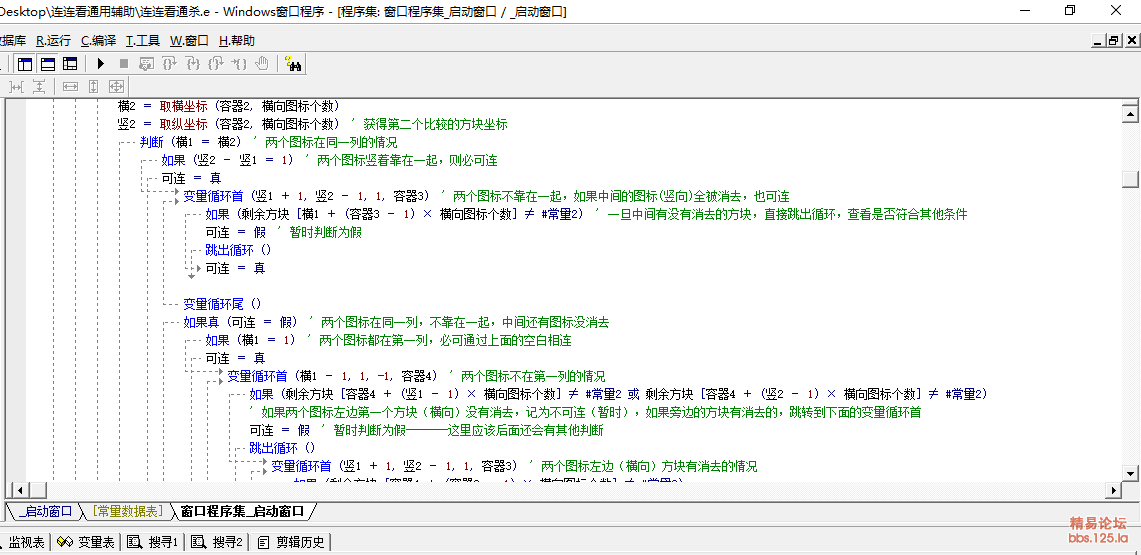Click the binoculars help search icon

[x=293, y=64]
